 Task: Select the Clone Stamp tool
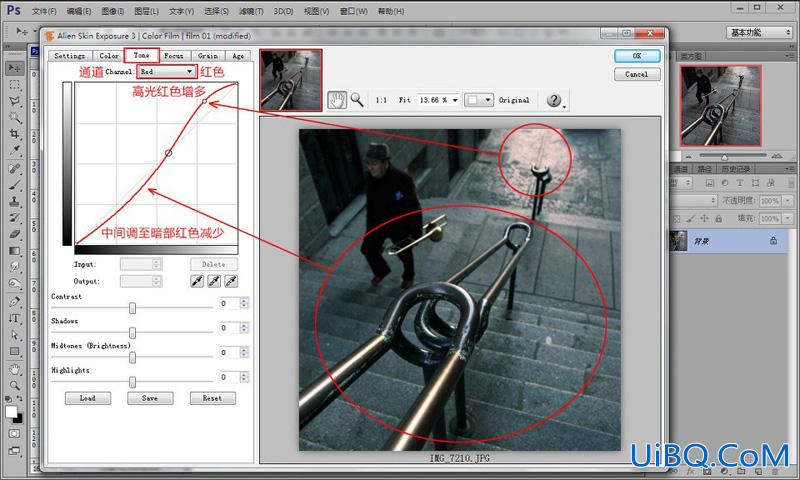pos(14,201)
